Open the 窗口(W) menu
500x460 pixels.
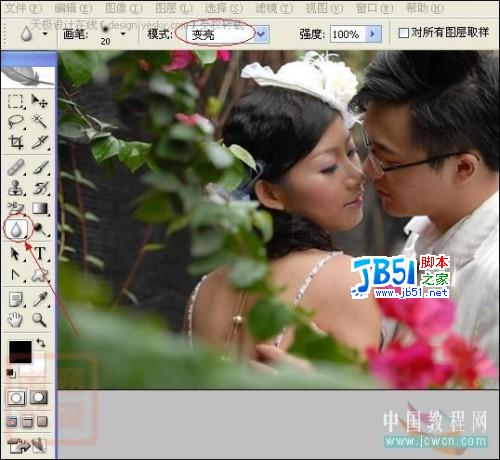374,8
